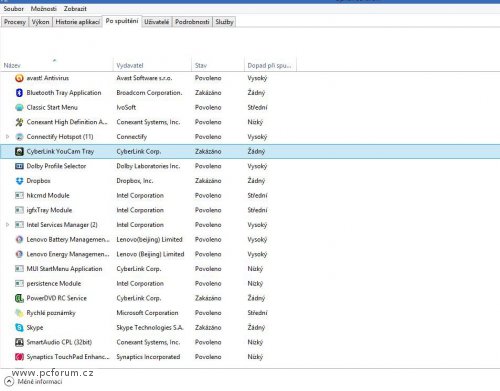Screen dimensions: 500x391
Task: Click Žádný impact in PowerDVD RC Service row
Action: pyautogui.click(x=256, y=298)
